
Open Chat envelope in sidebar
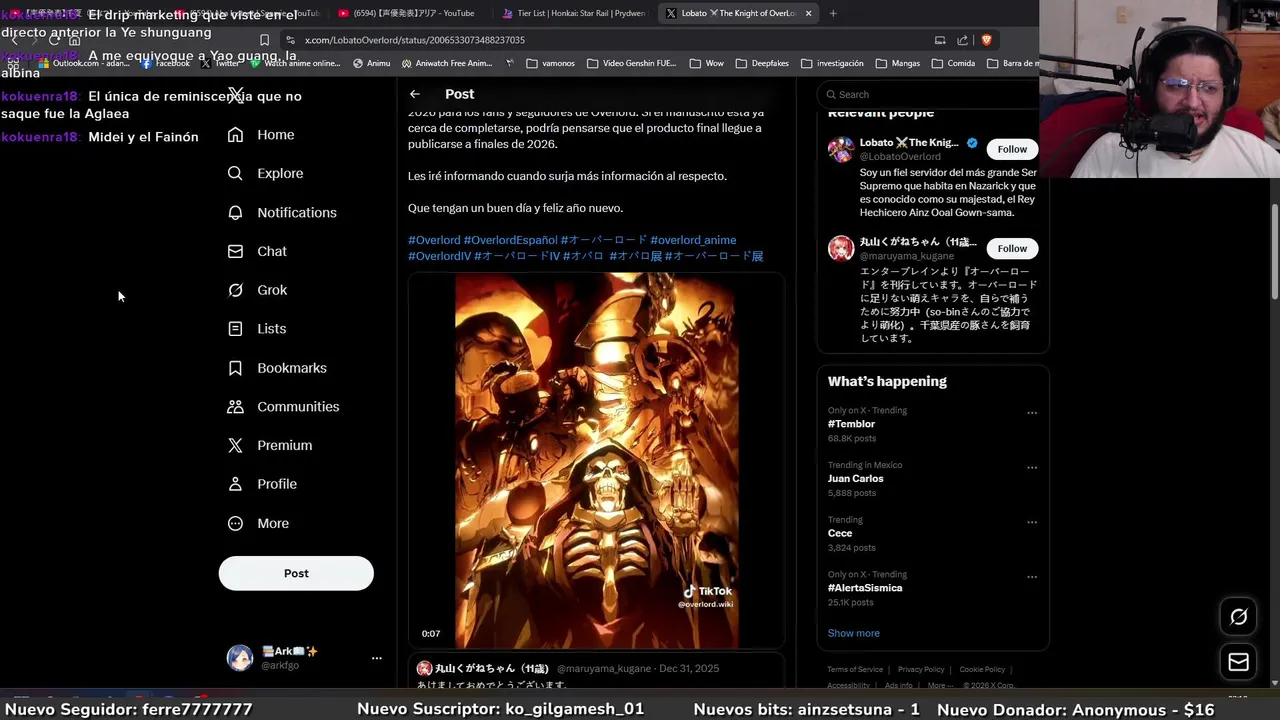257,251
